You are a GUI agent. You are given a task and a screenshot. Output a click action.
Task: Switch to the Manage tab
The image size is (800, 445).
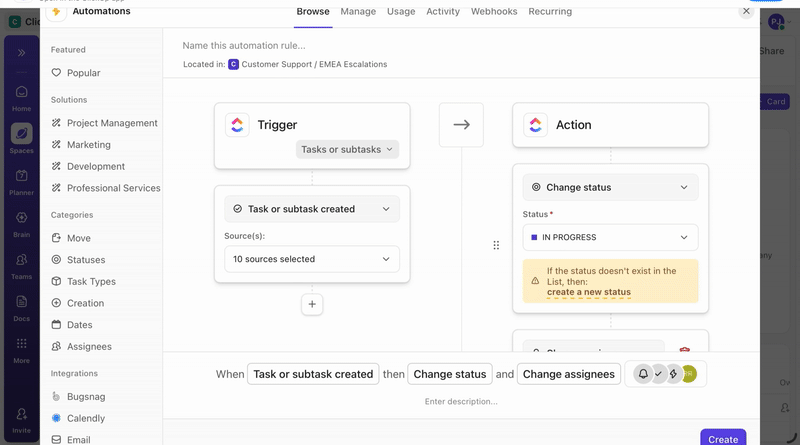point(358,12)
